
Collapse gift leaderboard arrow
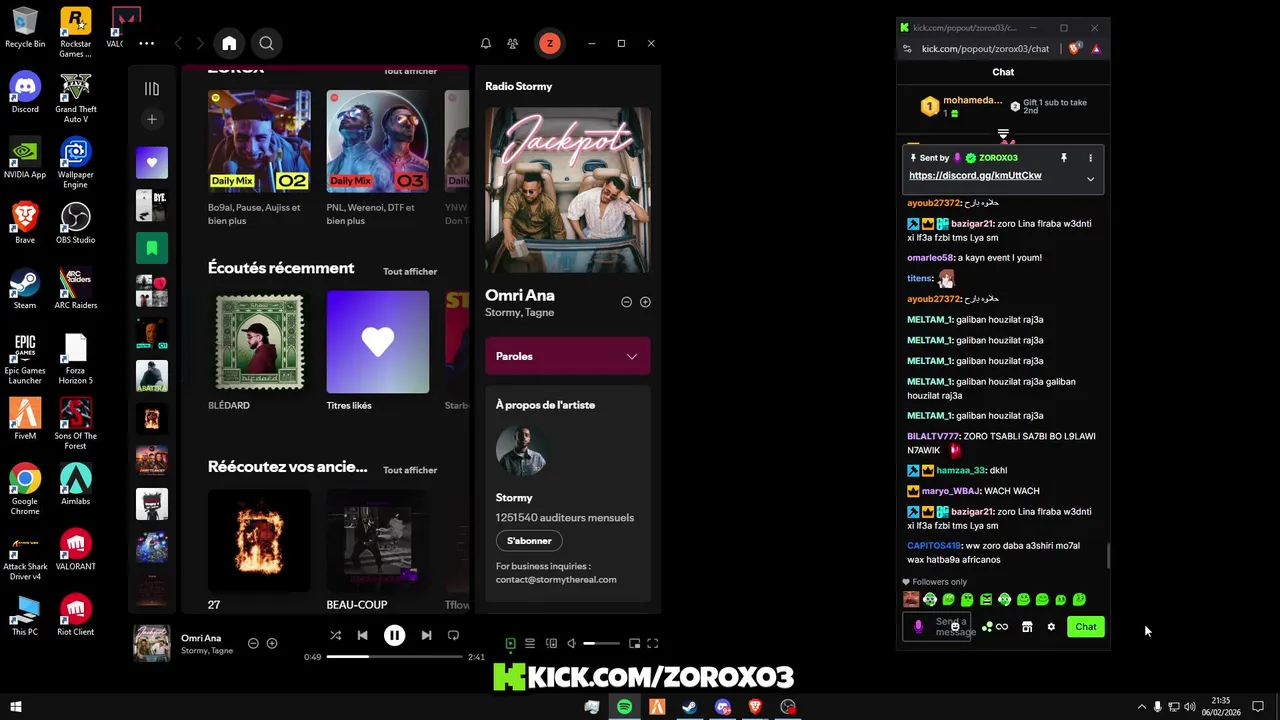pyautogui.click(x=1003, y=133)
